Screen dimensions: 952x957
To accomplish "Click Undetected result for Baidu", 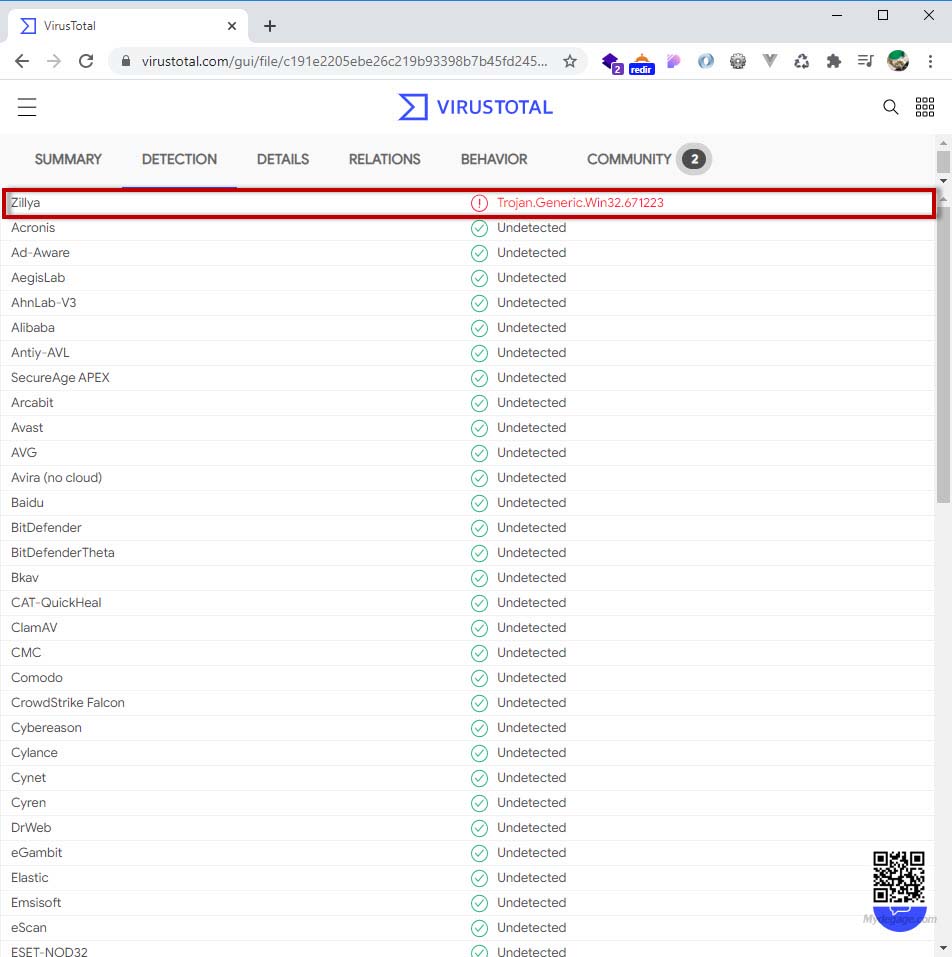I will (x=532, y=502).
